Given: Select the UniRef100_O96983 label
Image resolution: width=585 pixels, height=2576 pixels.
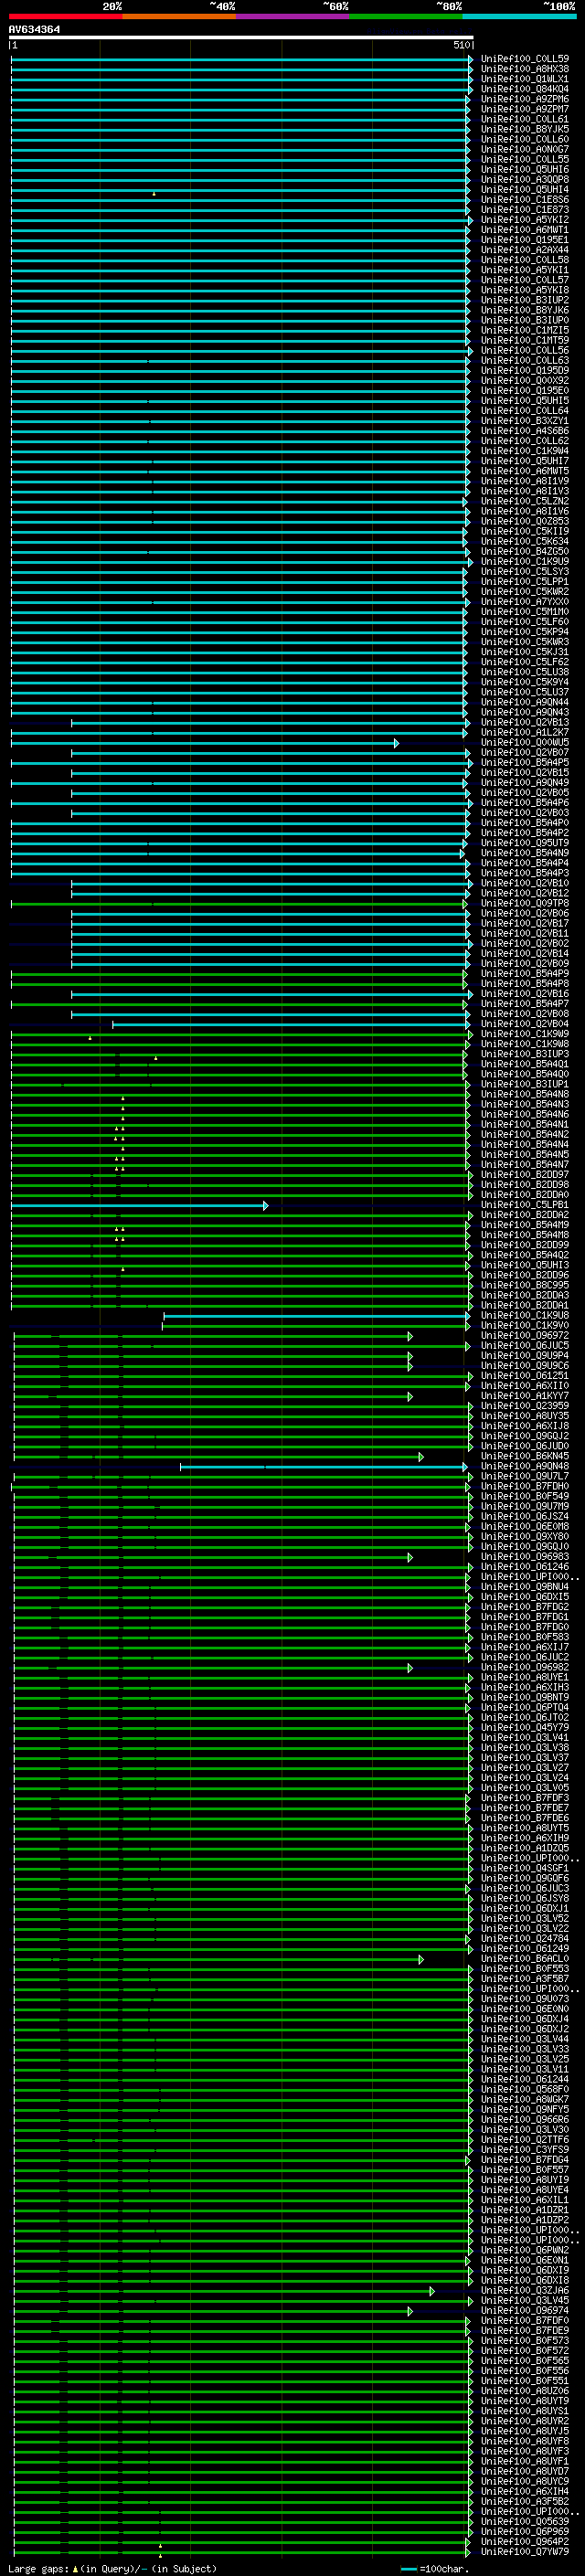Looking at the screenshot, I should [x=525, y=1556].
